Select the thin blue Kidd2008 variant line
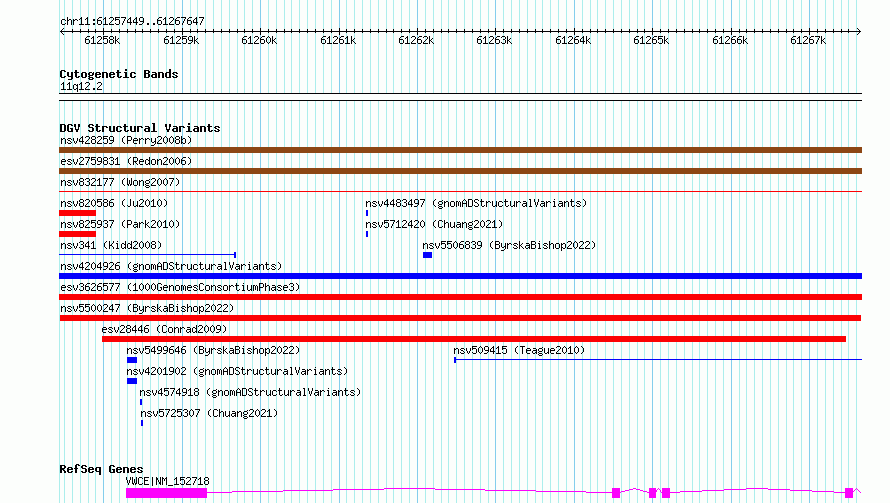 click(148, 255)
